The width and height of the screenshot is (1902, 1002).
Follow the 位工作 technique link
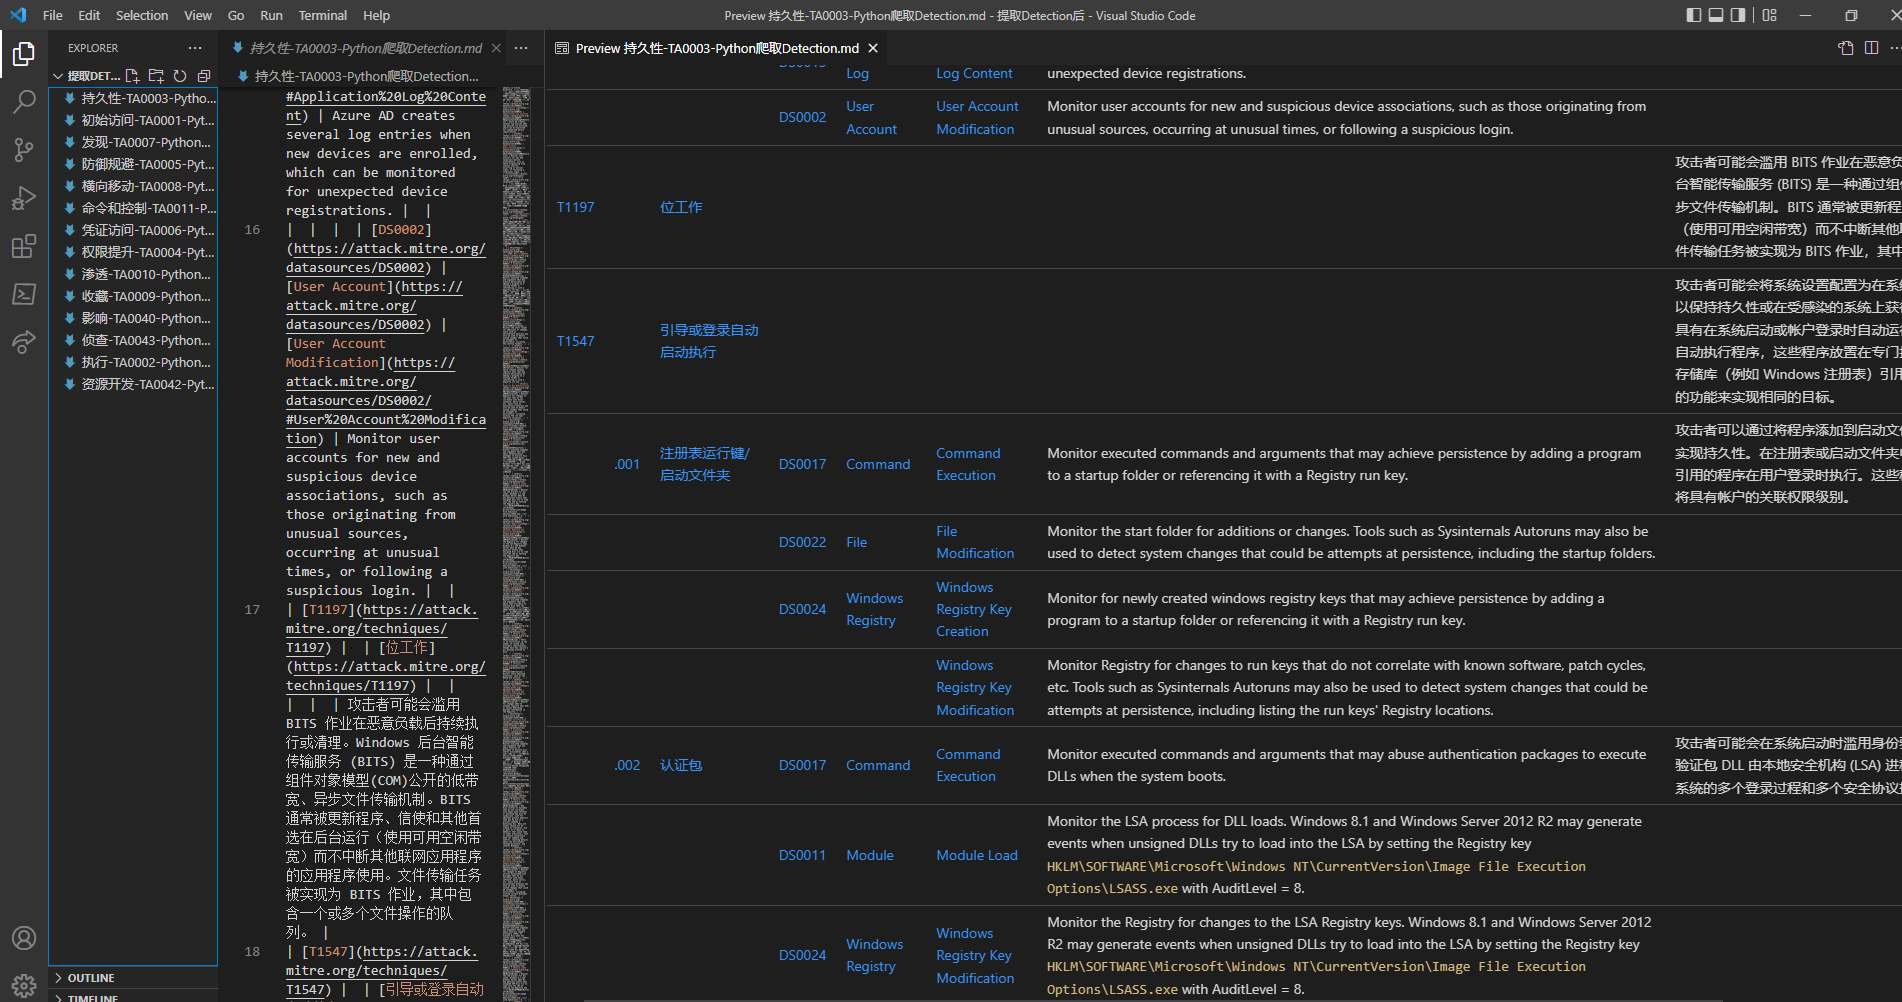[x=681, y=207]
